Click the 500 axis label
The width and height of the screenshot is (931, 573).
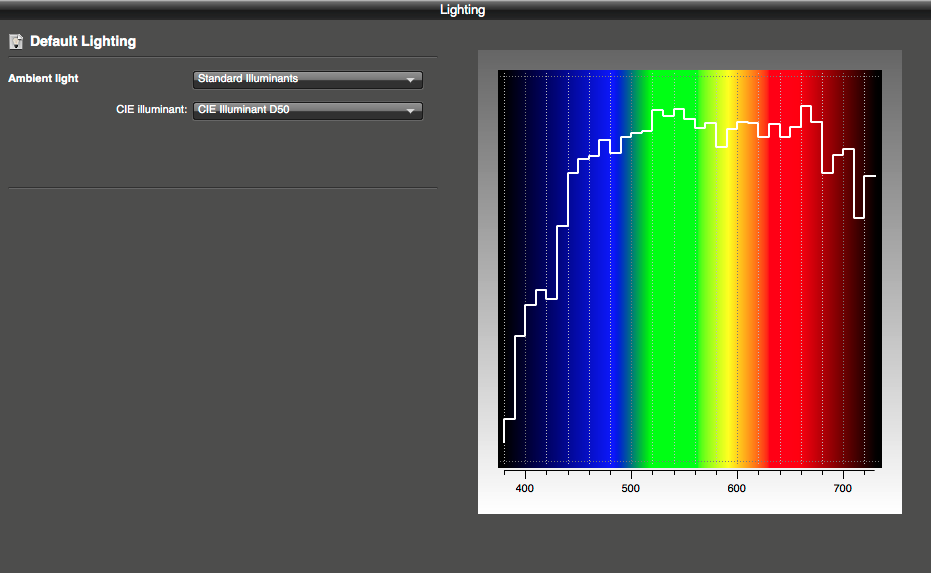click(x=631, y=488)
